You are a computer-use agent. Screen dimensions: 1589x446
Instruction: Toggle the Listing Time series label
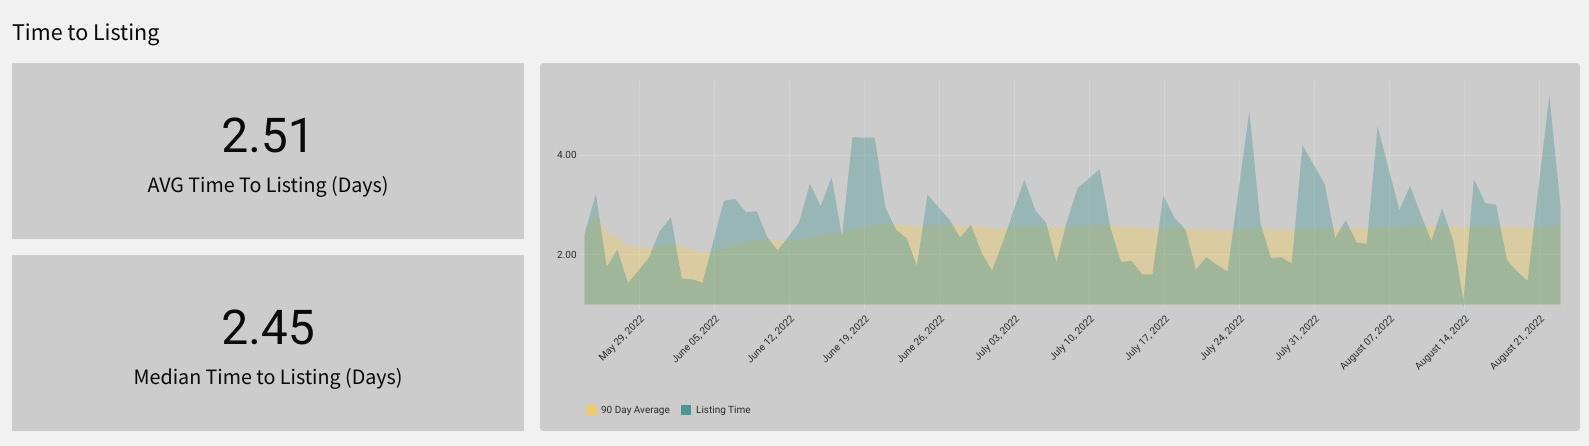723,410
